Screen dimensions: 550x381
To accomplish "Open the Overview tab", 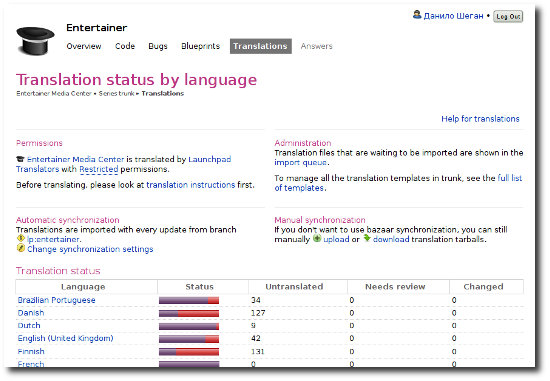I will point(84,46).
